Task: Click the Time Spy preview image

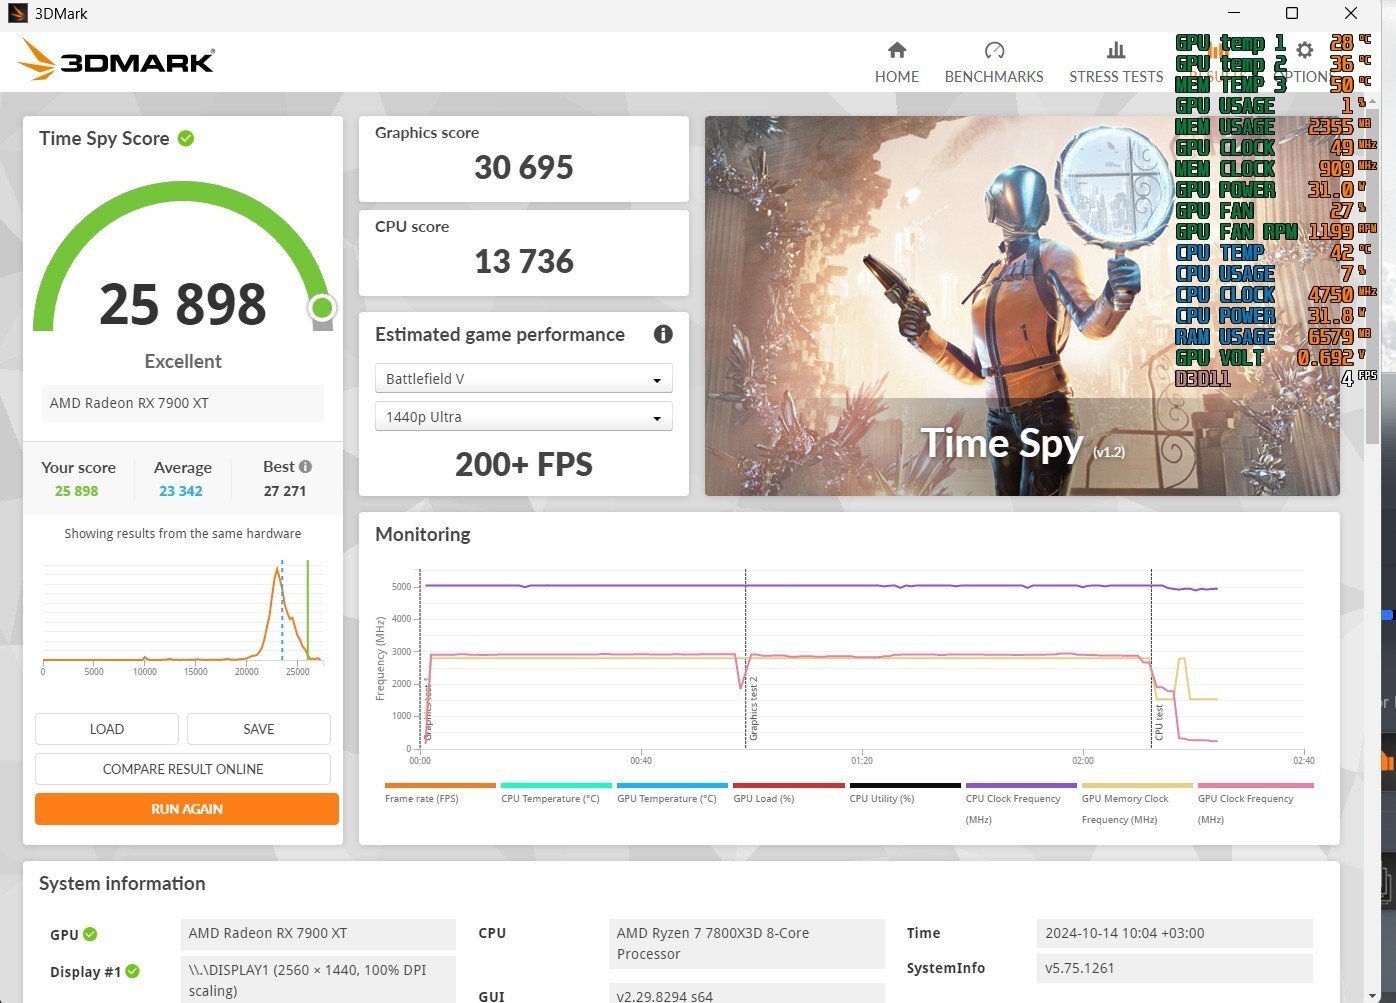Action: click(x=1022, y=306)
